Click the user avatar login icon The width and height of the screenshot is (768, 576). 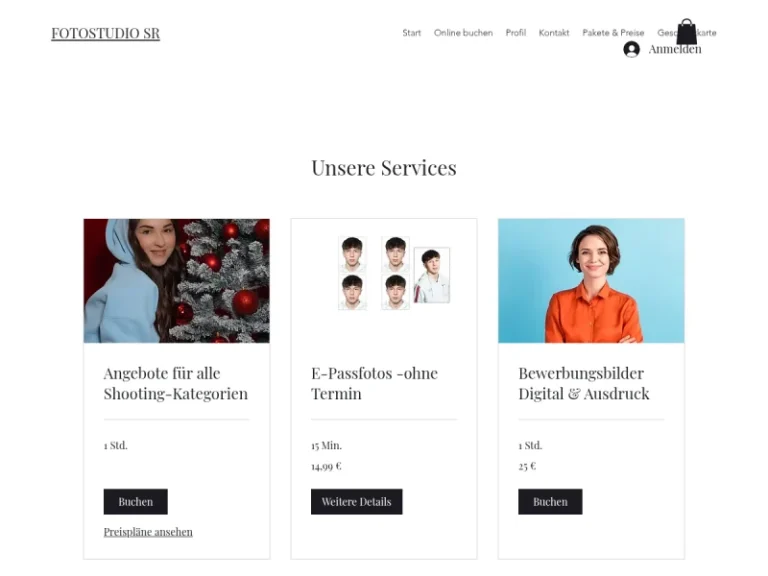tap(631, 49)
